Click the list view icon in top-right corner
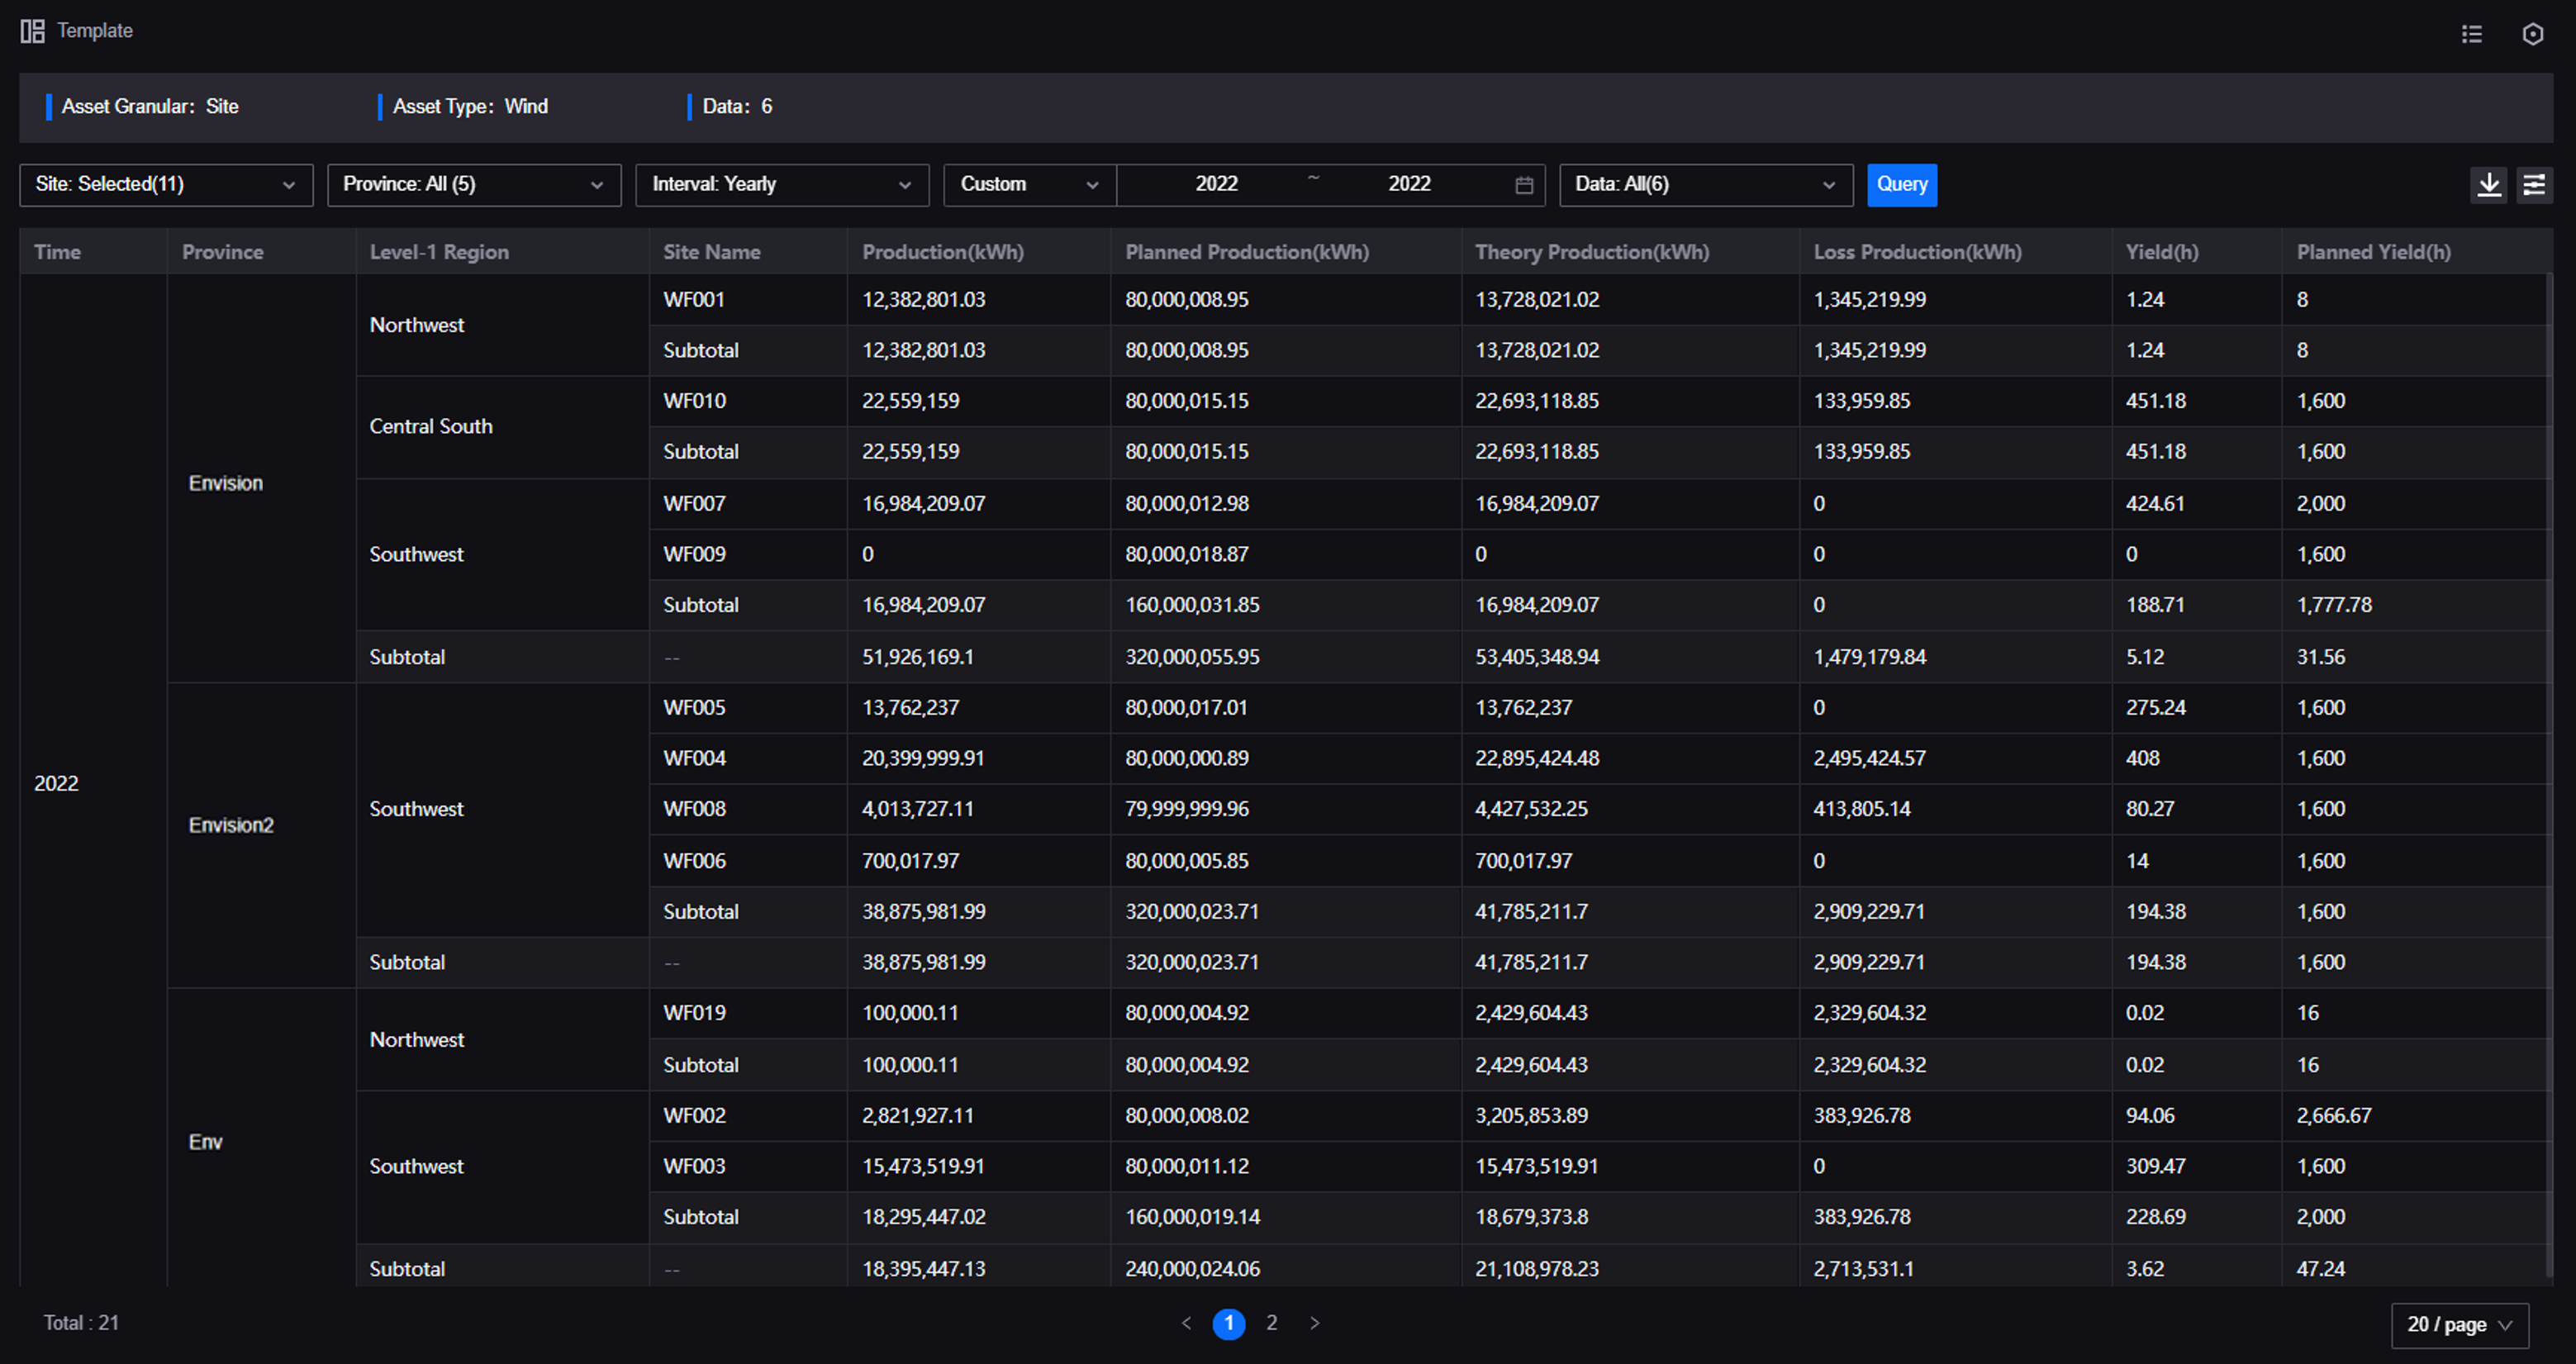 tap(2472, 33)
